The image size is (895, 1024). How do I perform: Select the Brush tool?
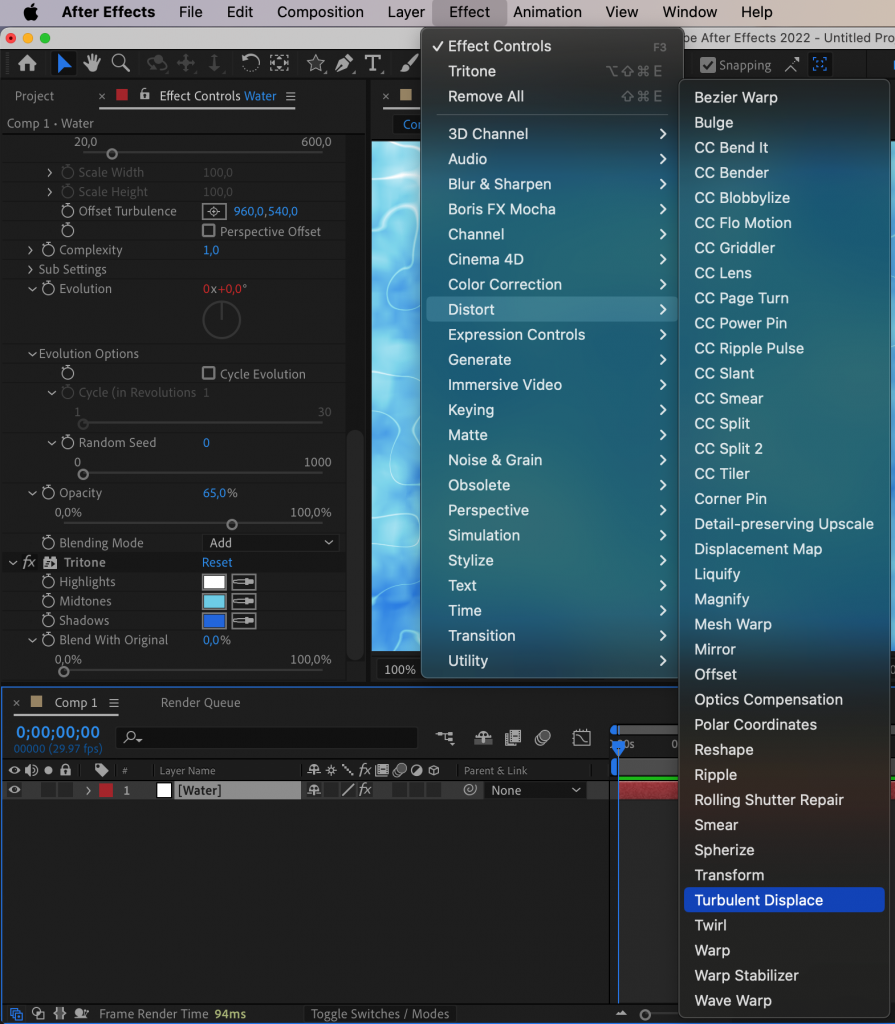tap(407, 64)
